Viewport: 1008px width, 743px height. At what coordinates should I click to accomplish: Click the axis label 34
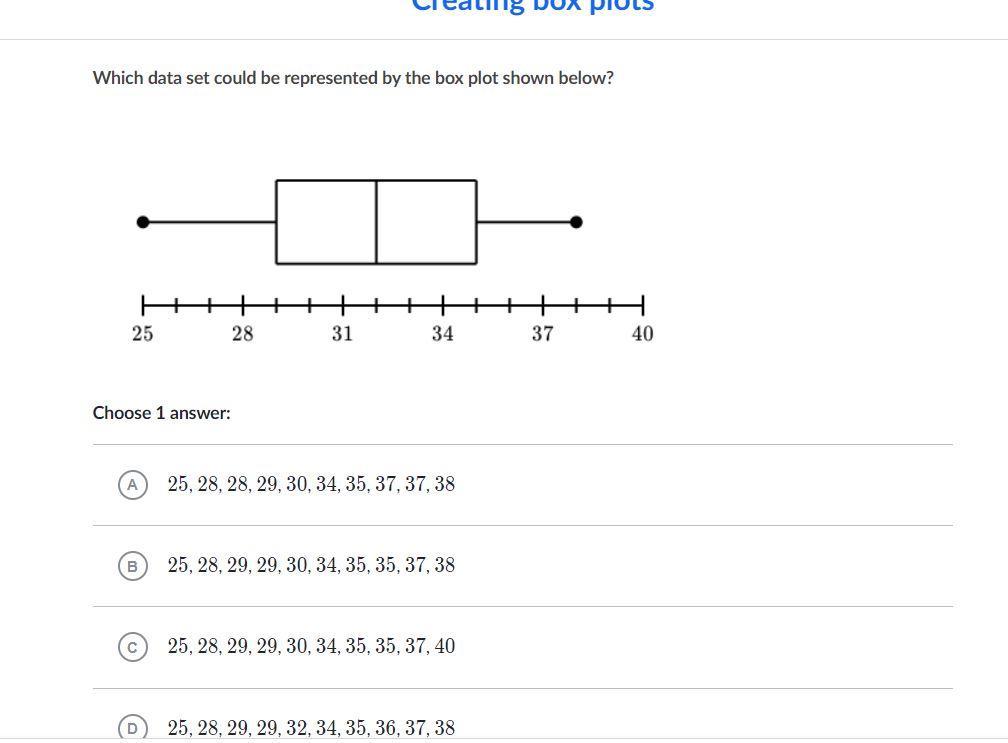coord(443,334)
